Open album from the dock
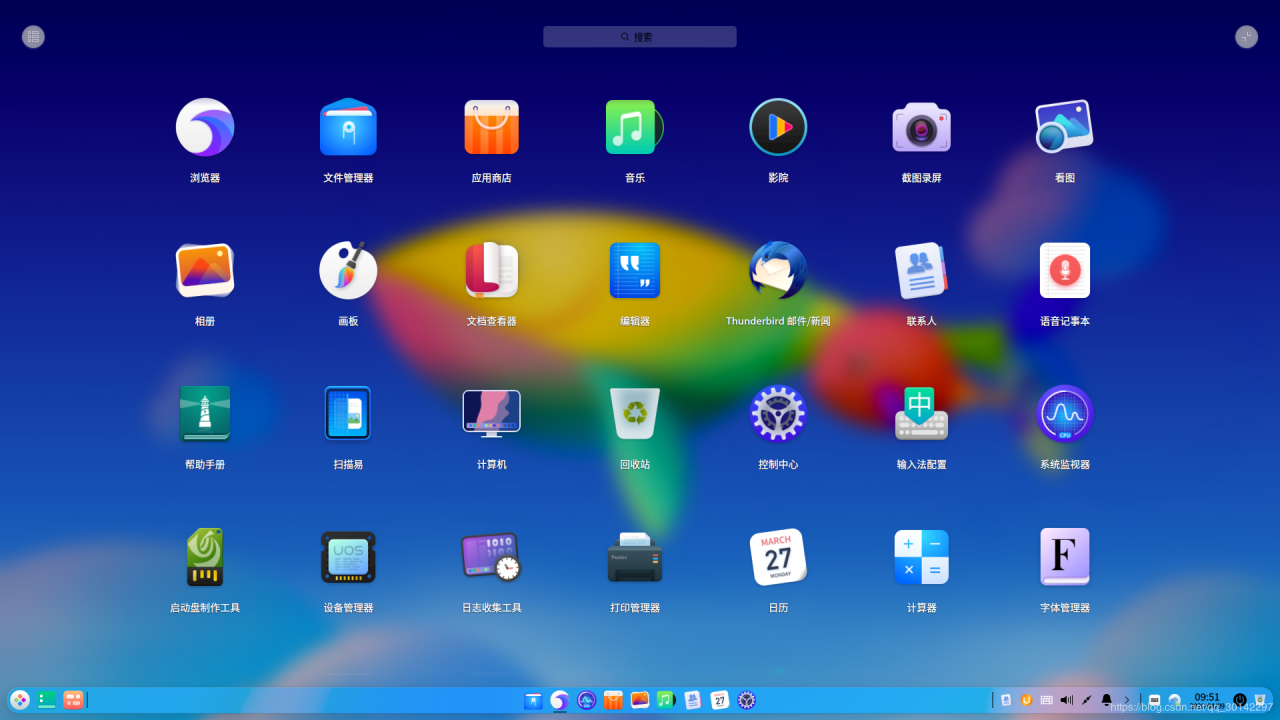The height and width of the screenshot is (720, 1280). (640, 700)
